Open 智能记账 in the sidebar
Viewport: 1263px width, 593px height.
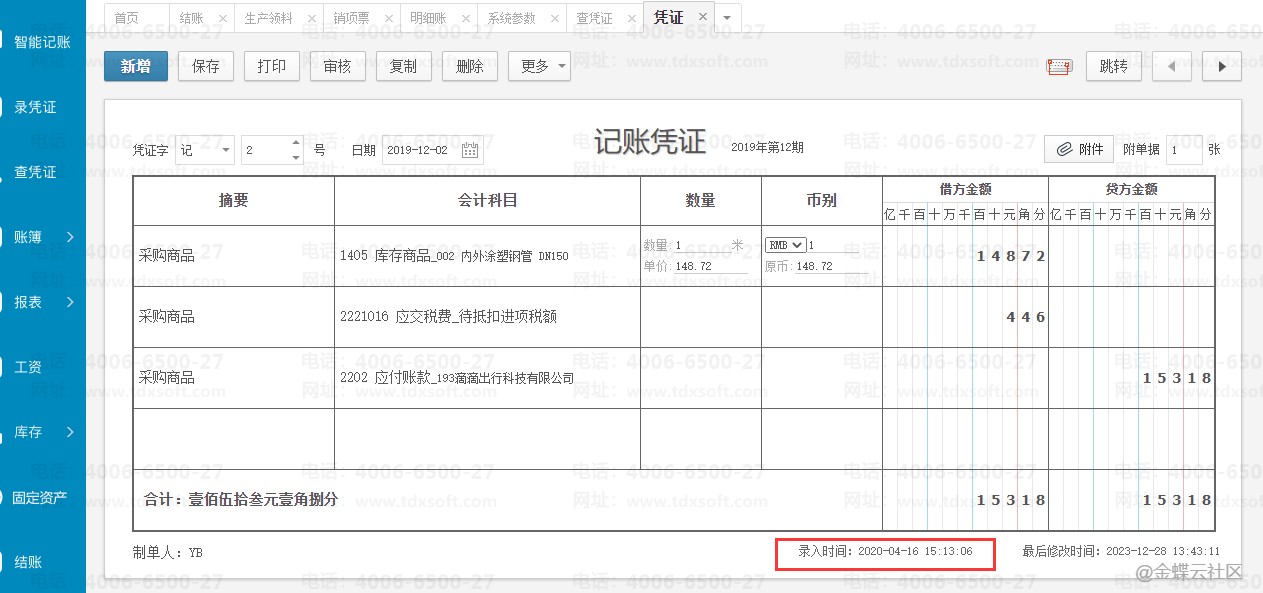pyautogui.click(x=42, y=42)
